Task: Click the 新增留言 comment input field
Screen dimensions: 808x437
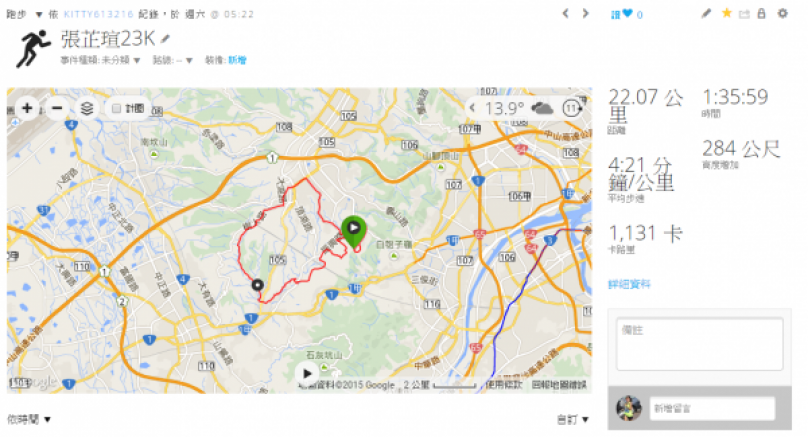Action: point(711,408)
